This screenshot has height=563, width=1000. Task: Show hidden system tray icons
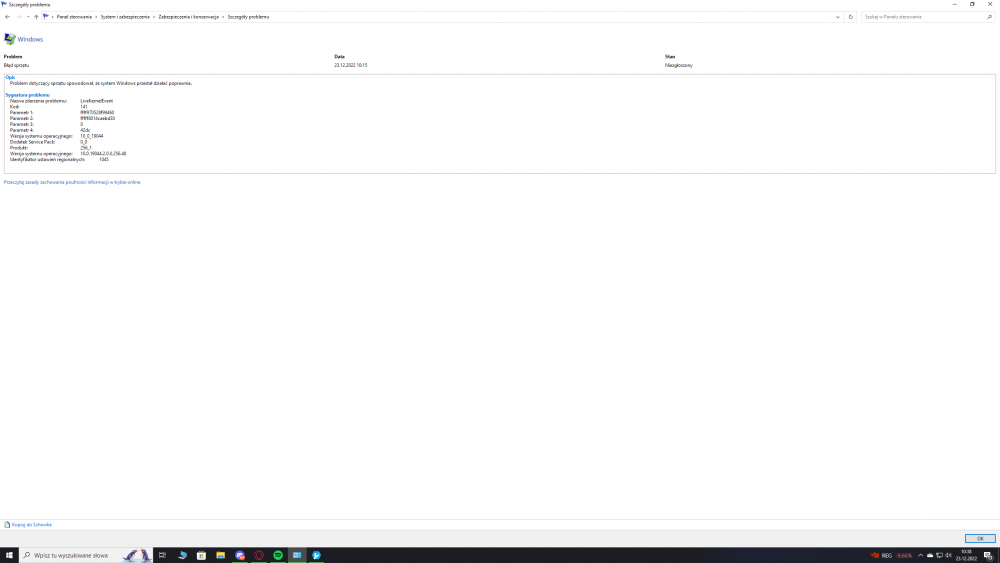pyautogui.click(x=920, y=555)
